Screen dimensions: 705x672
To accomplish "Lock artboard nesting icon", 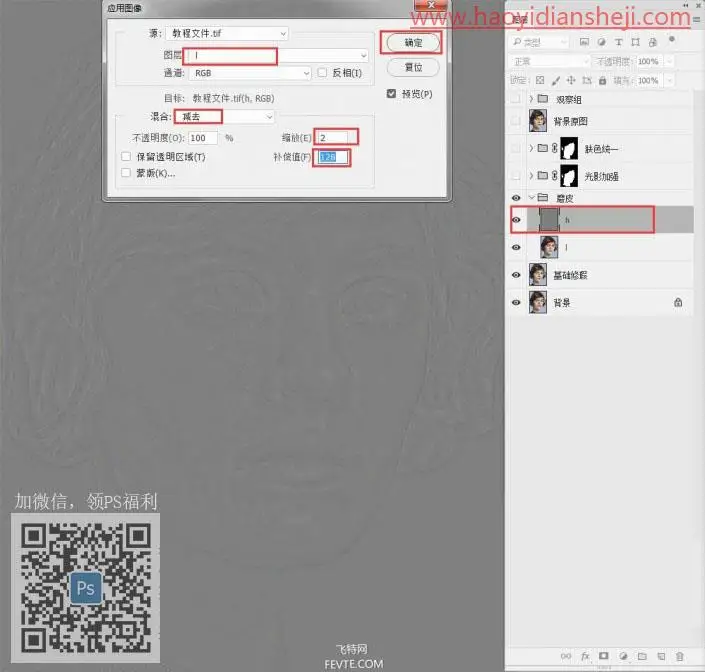I will pyautogui.click(x=587, y=80).
